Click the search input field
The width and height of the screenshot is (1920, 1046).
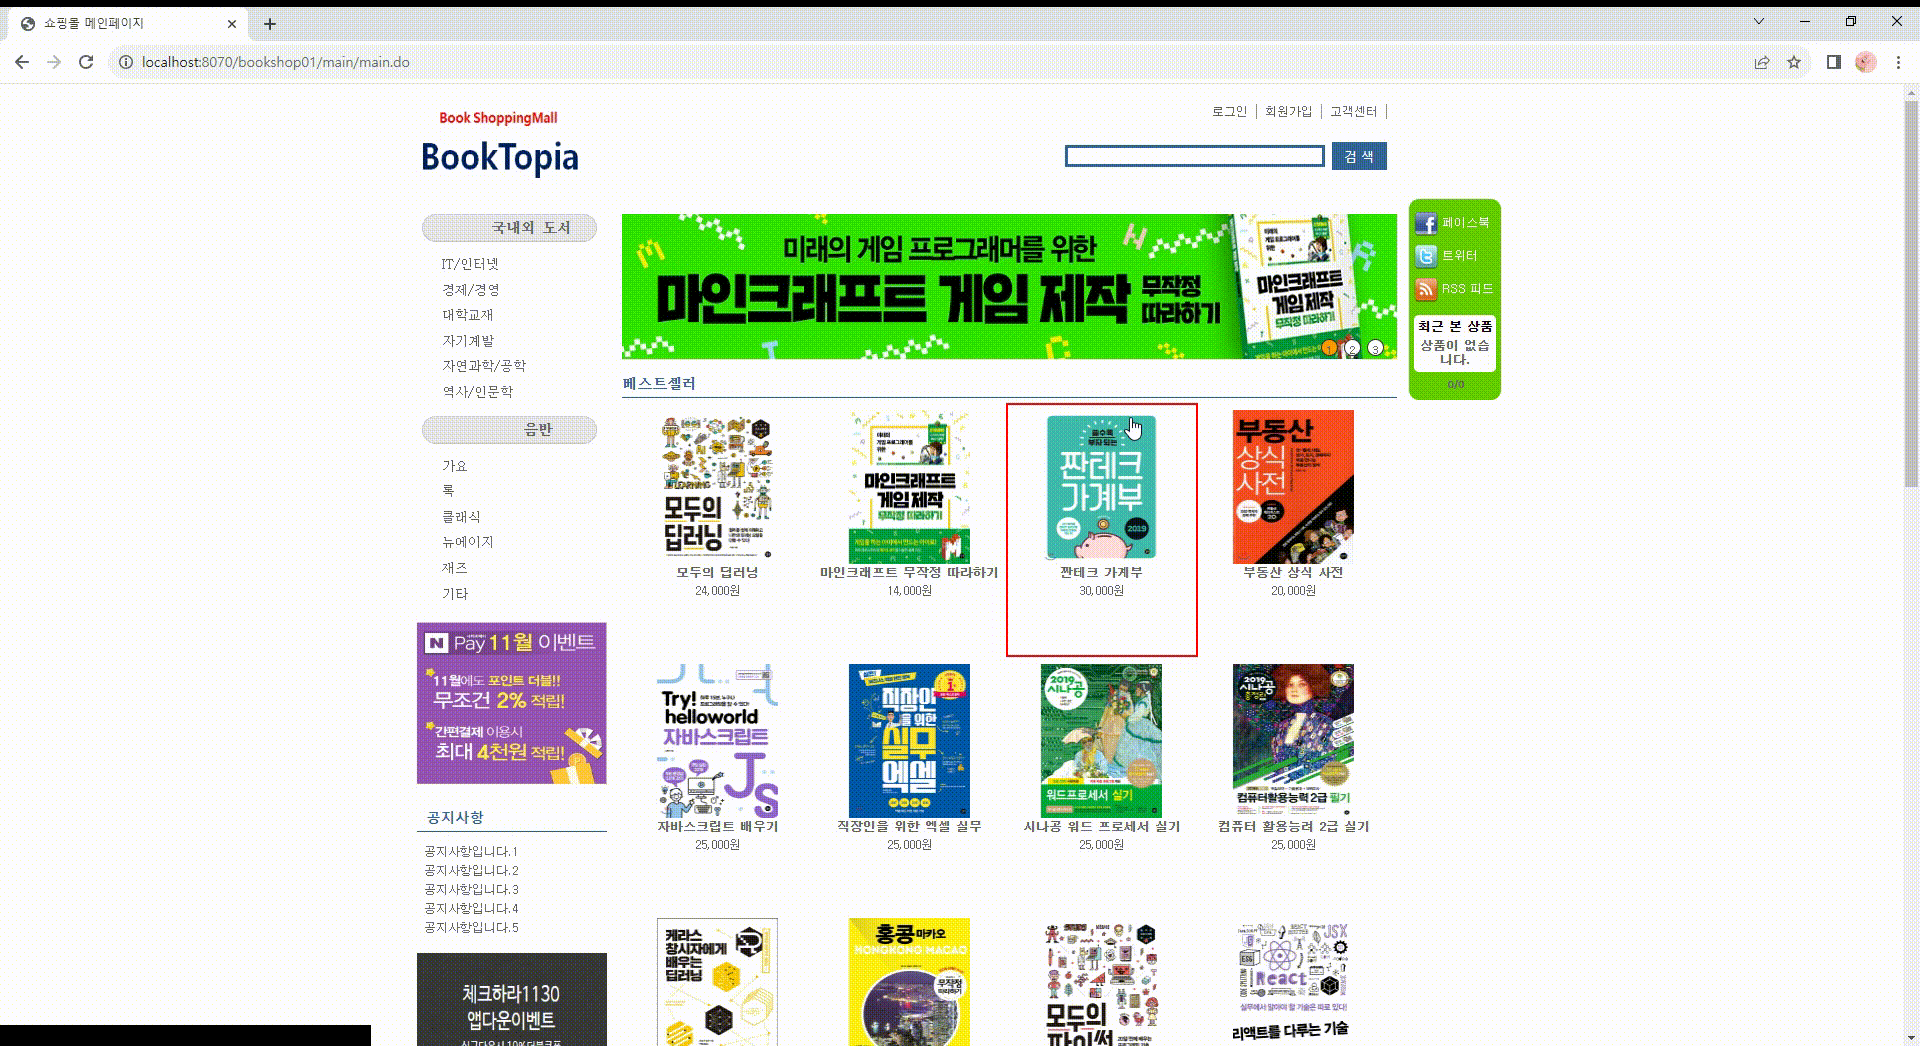click(1195, 156)
